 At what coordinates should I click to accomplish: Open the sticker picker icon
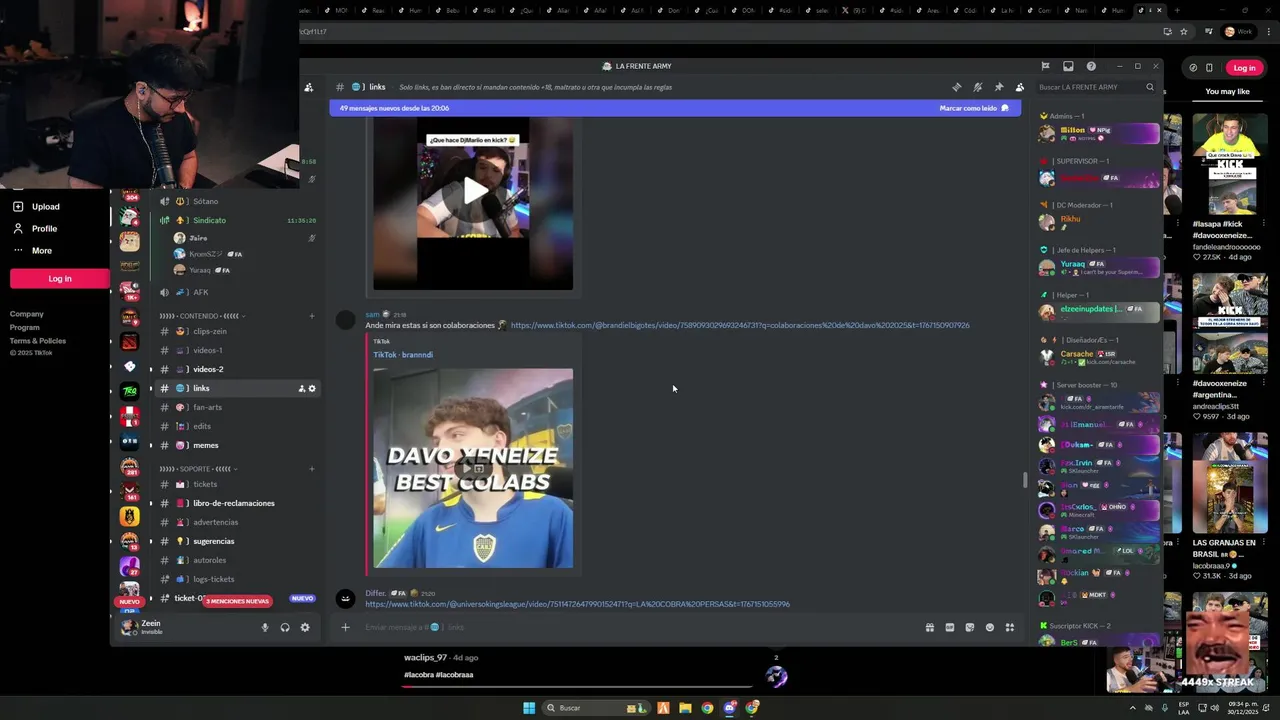(x=969, y=627)
